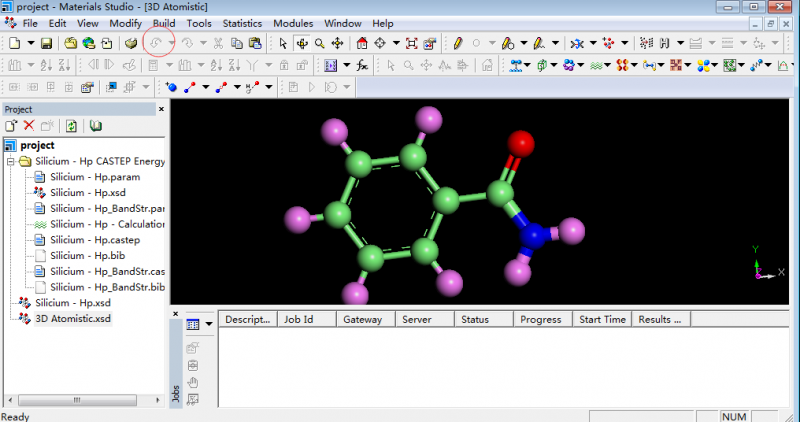Expand the Undo history dropdown arrow
Viewport: 800px width, 422px height.
pos(171,43)
